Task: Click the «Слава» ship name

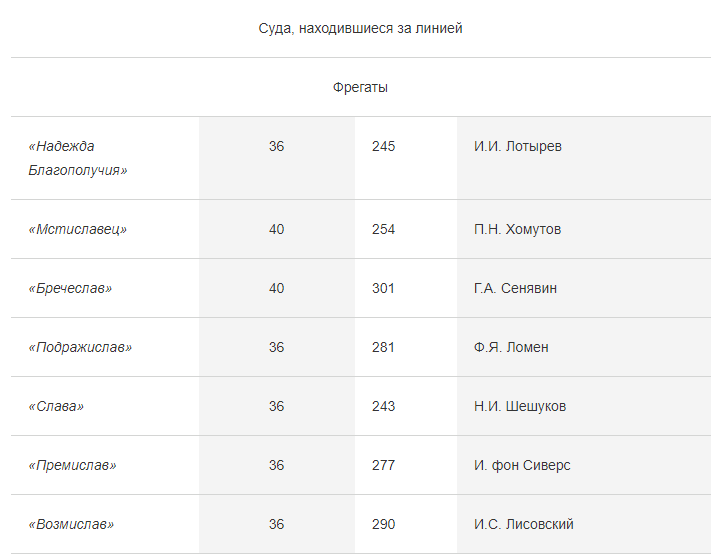Action: 56,406
